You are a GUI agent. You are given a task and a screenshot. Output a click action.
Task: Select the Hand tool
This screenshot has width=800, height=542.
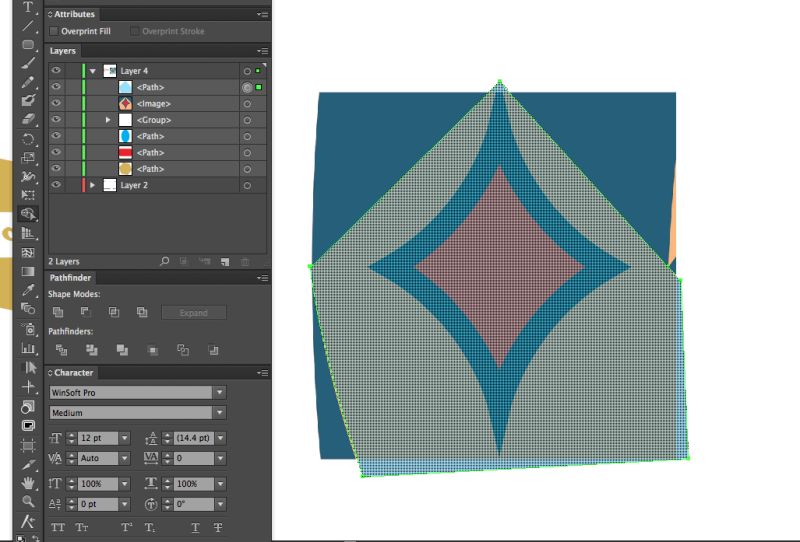tap(28, 483)
